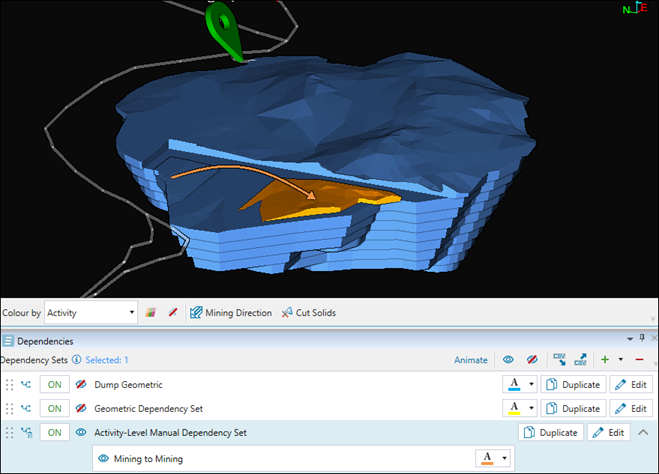Click the Geometric Dependency Set type icon
The height and width of the screenshot is (474, 659).
coord(26,408)
